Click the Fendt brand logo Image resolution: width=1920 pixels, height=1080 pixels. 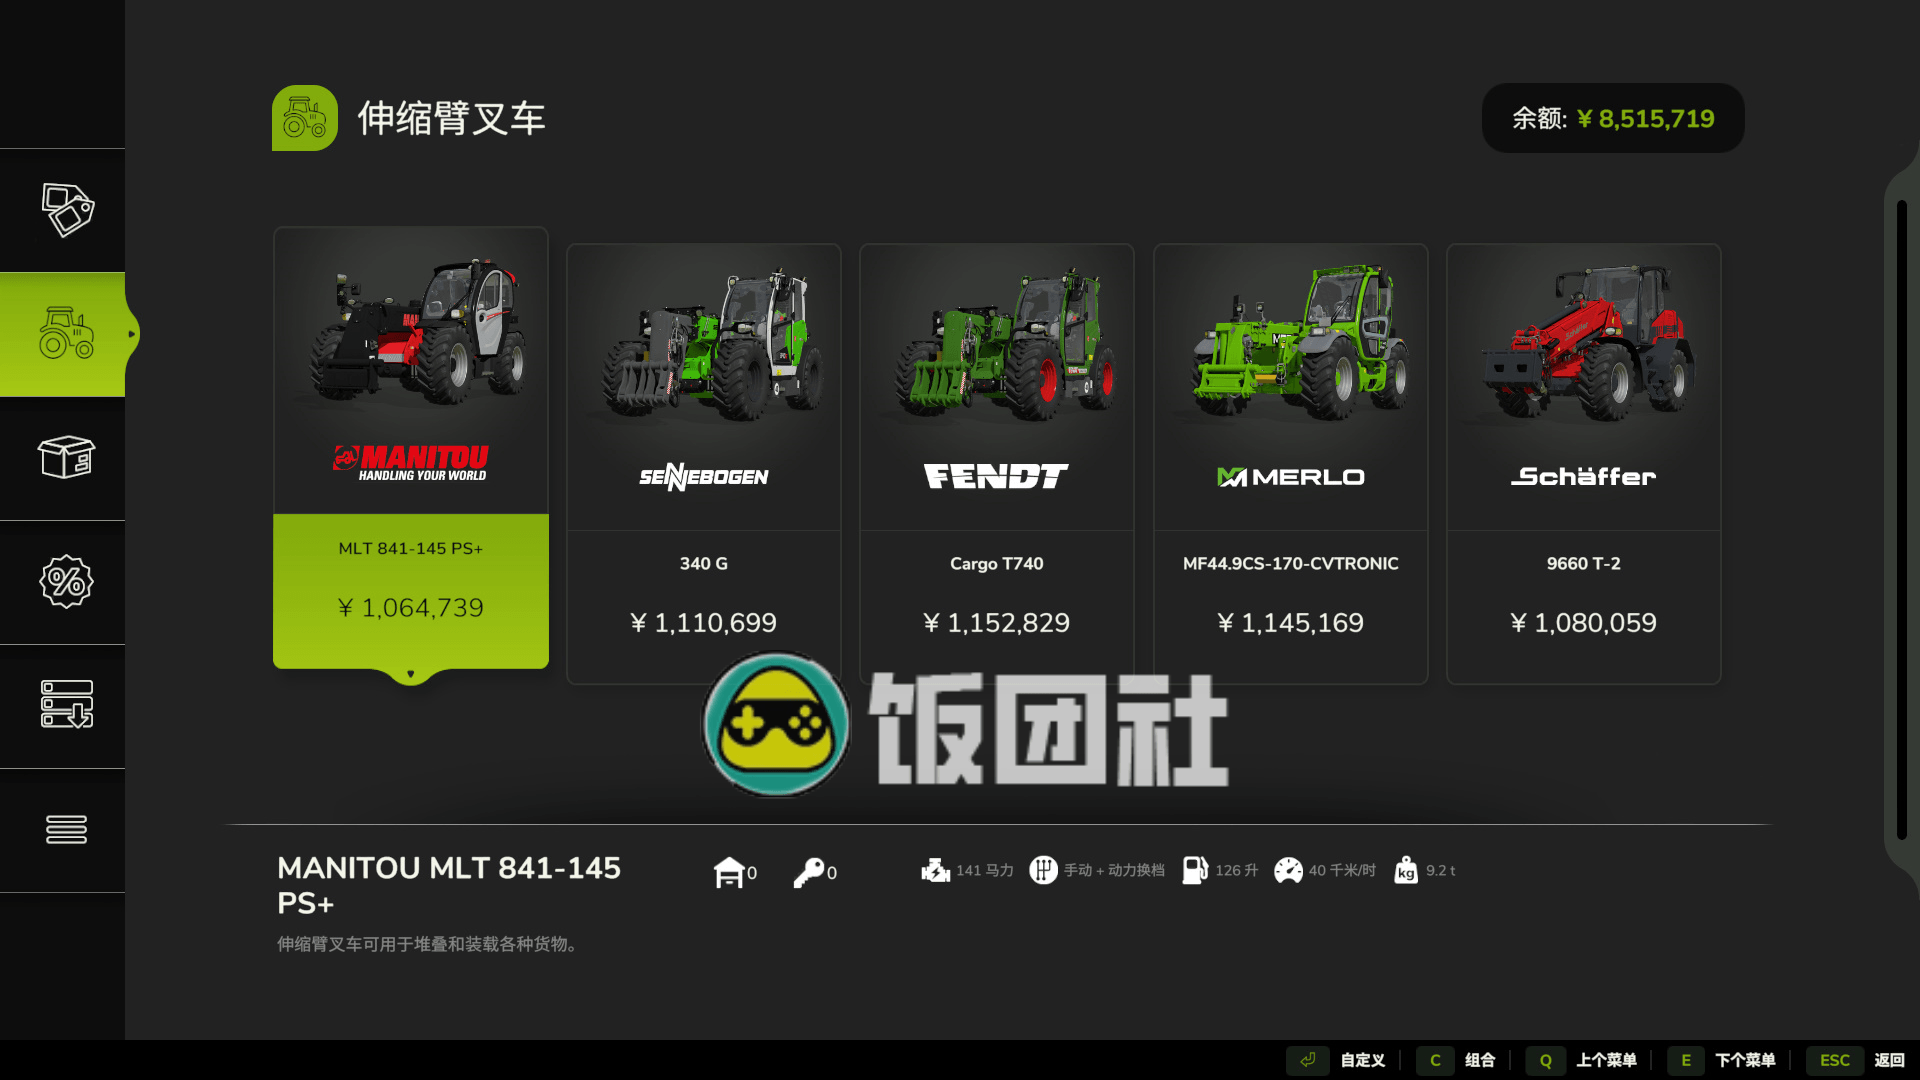[996, 476]
